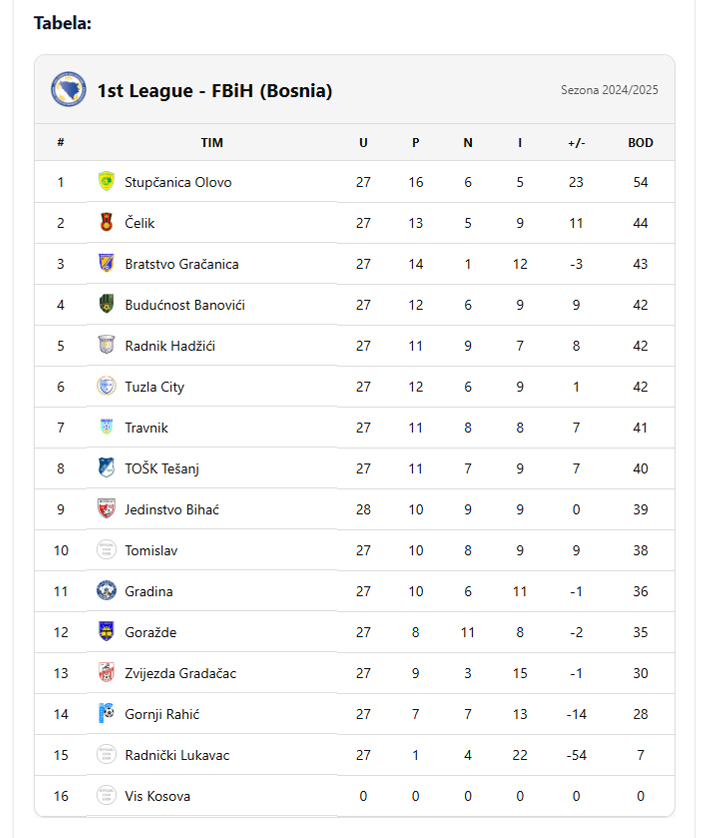Click Tuzla City club crest
710x838 pixels.
[106, 386]
